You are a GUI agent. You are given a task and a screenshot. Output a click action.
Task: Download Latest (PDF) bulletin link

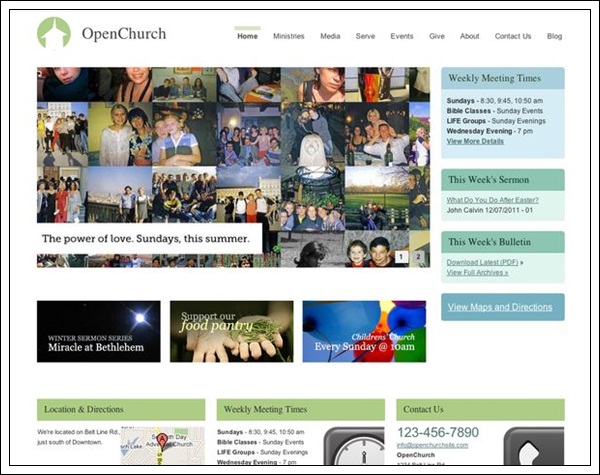(x=482, y=263)
